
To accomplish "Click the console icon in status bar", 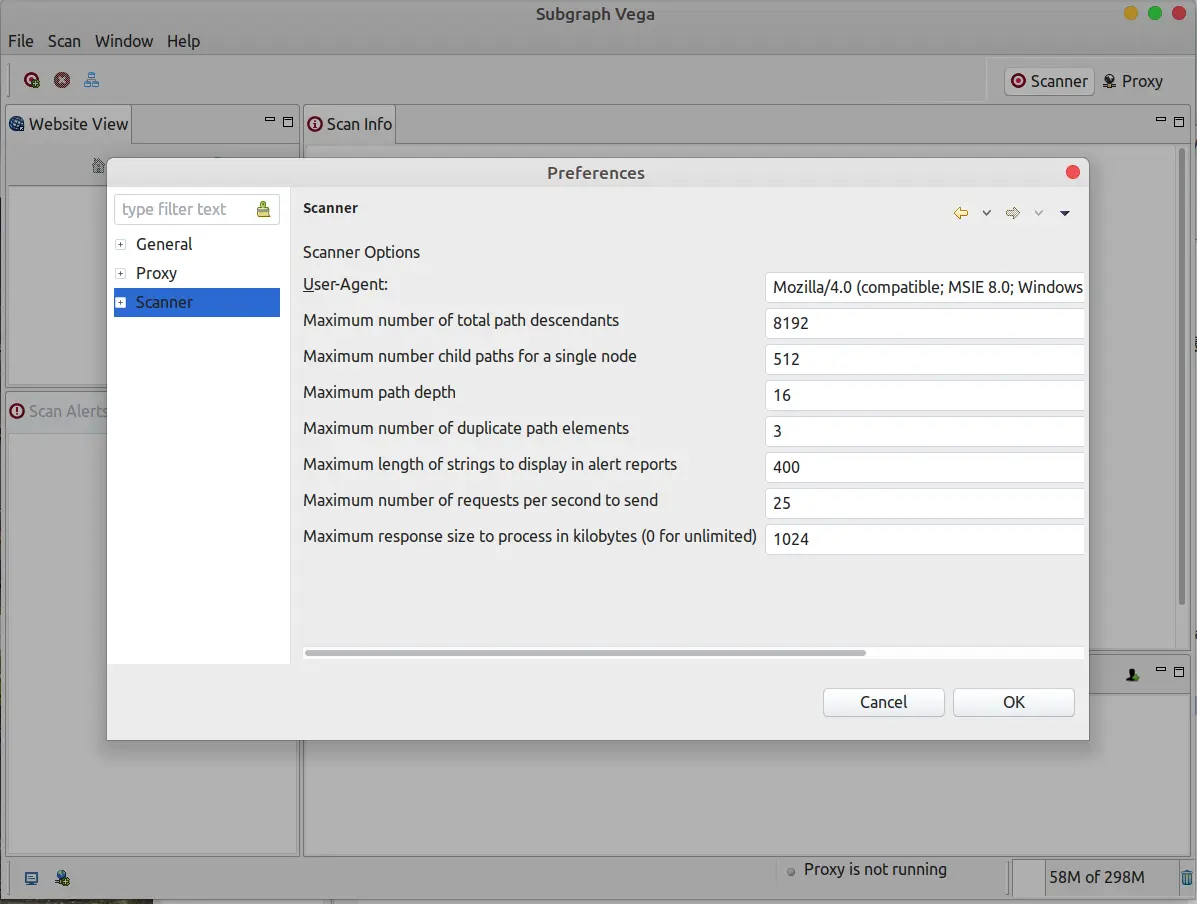I will [x=31, y=878].
